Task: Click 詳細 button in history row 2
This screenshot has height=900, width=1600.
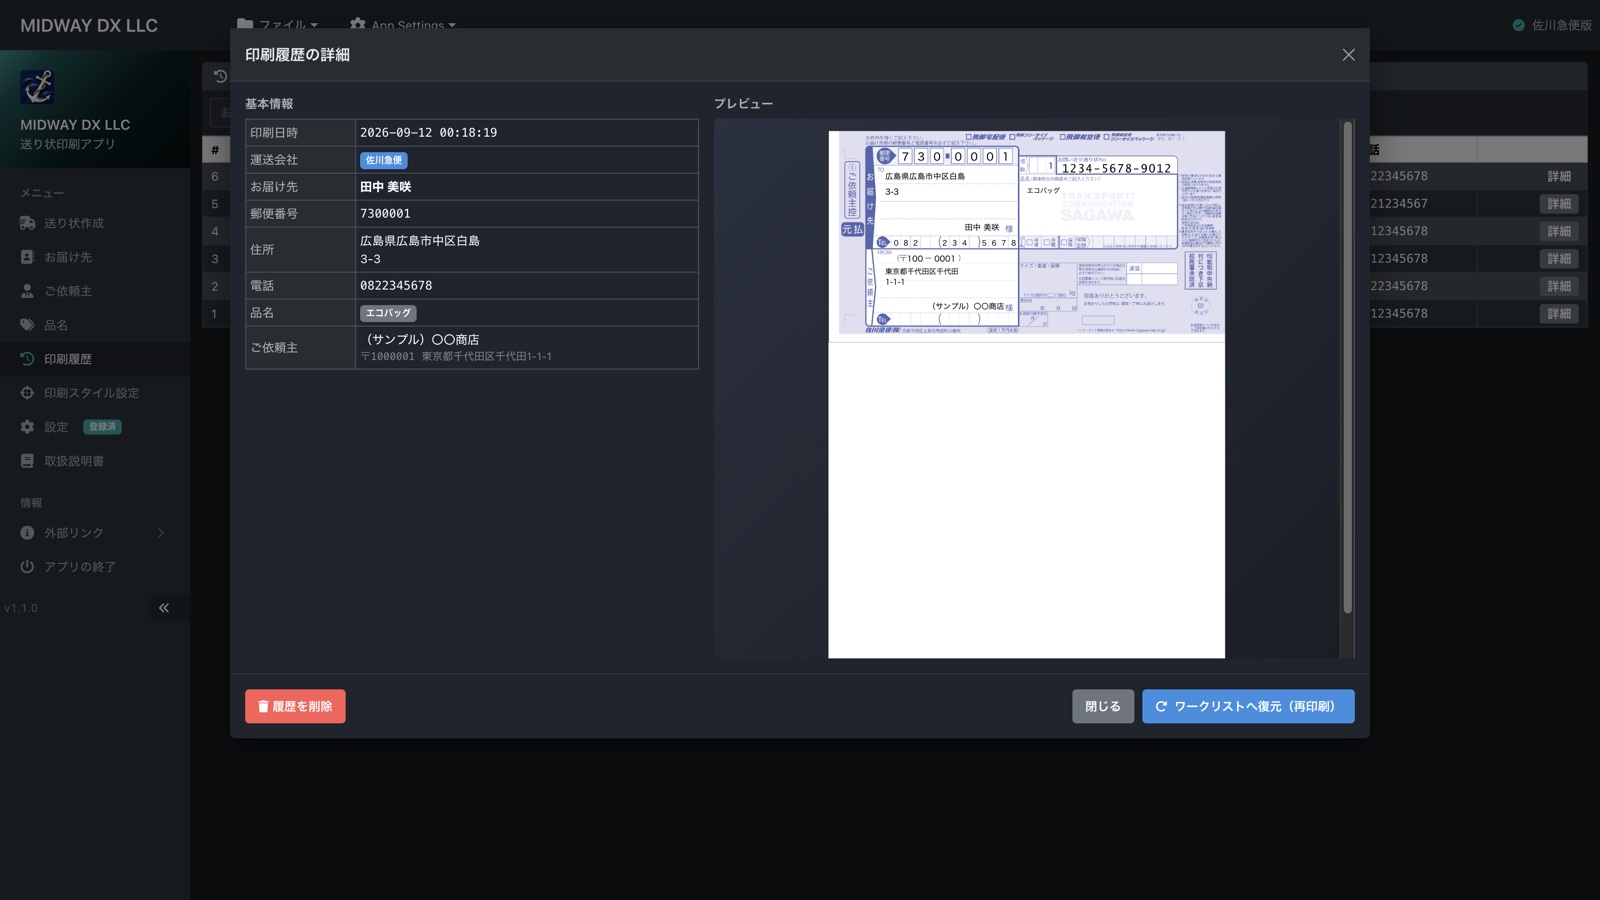Action: [x=1559, y=286]
